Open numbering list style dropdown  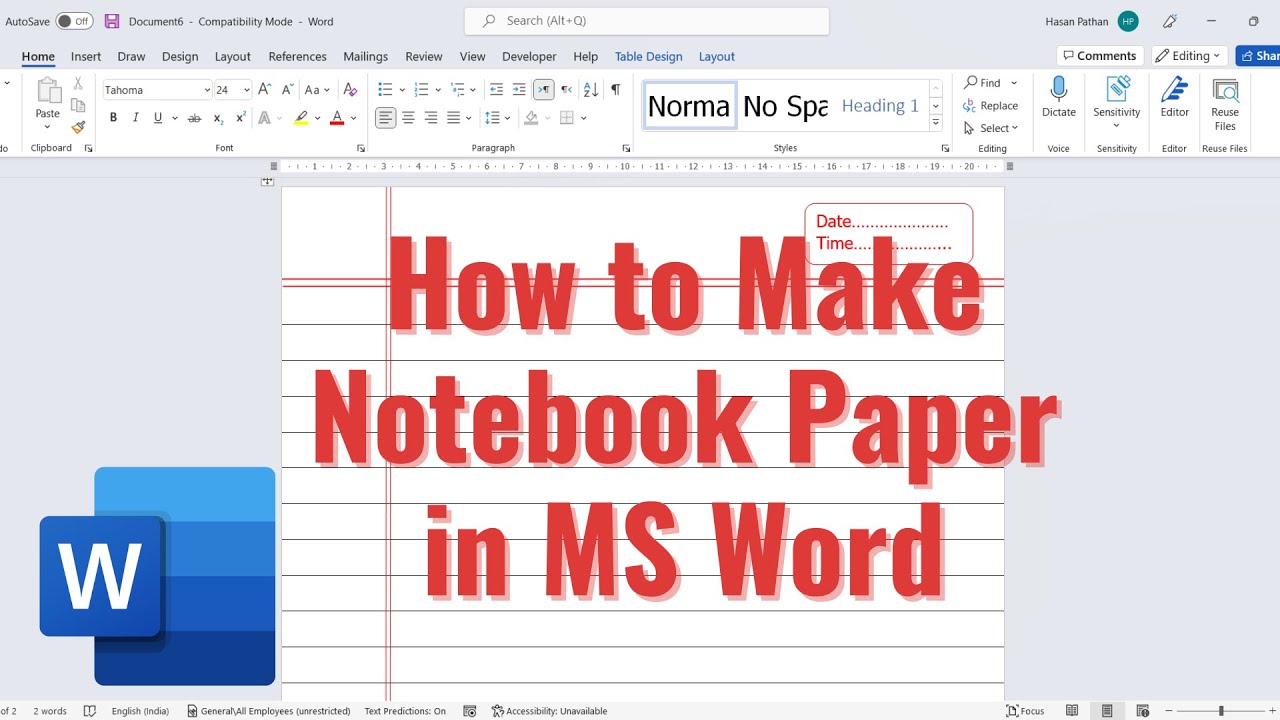[438, 90]
